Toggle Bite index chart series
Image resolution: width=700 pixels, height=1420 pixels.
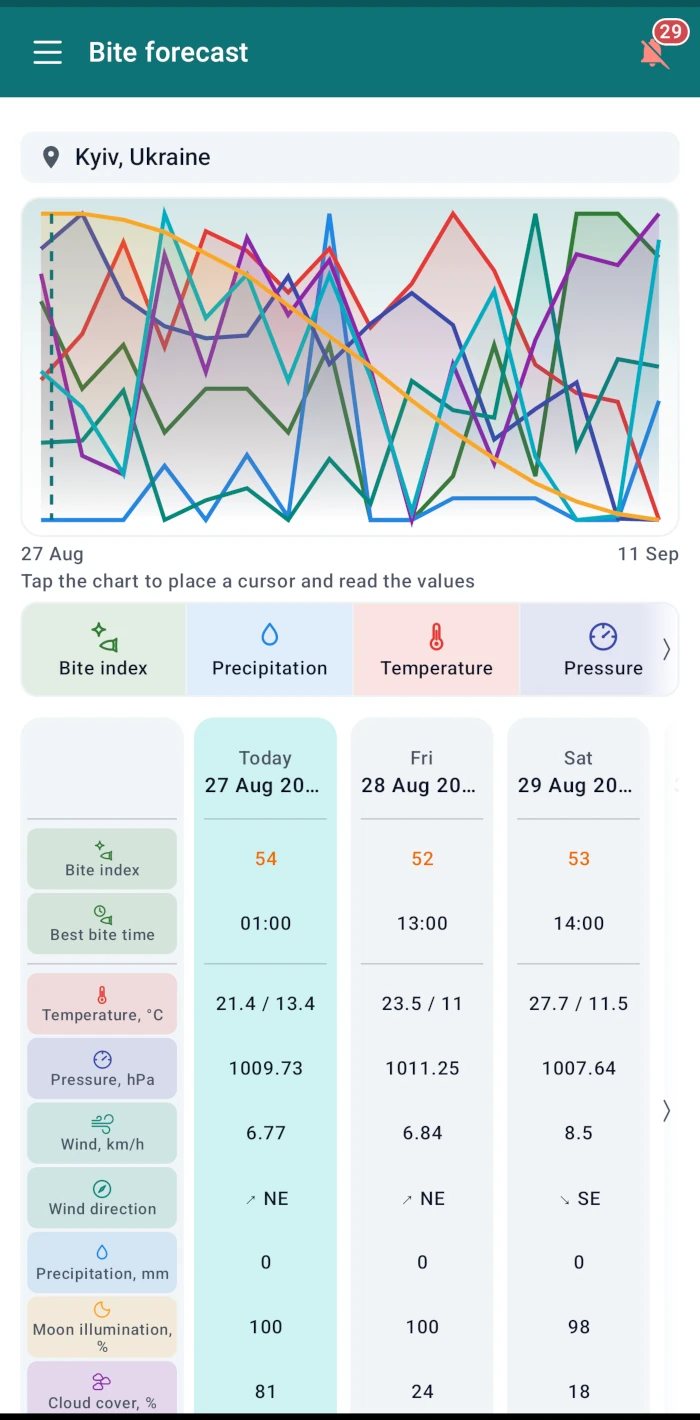[103, 650]
